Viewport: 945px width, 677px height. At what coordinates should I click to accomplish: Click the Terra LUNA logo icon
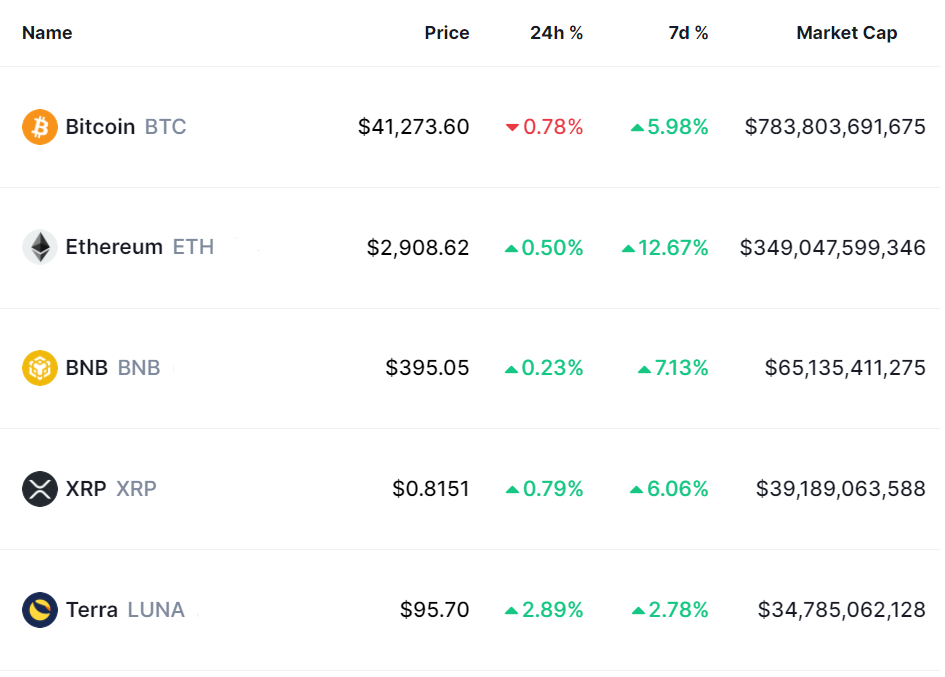[40, 609]
